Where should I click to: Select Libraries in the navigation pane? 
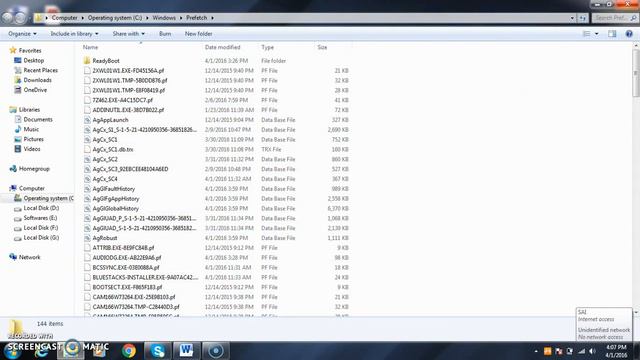pyautogui.click(x=29, y=110)
